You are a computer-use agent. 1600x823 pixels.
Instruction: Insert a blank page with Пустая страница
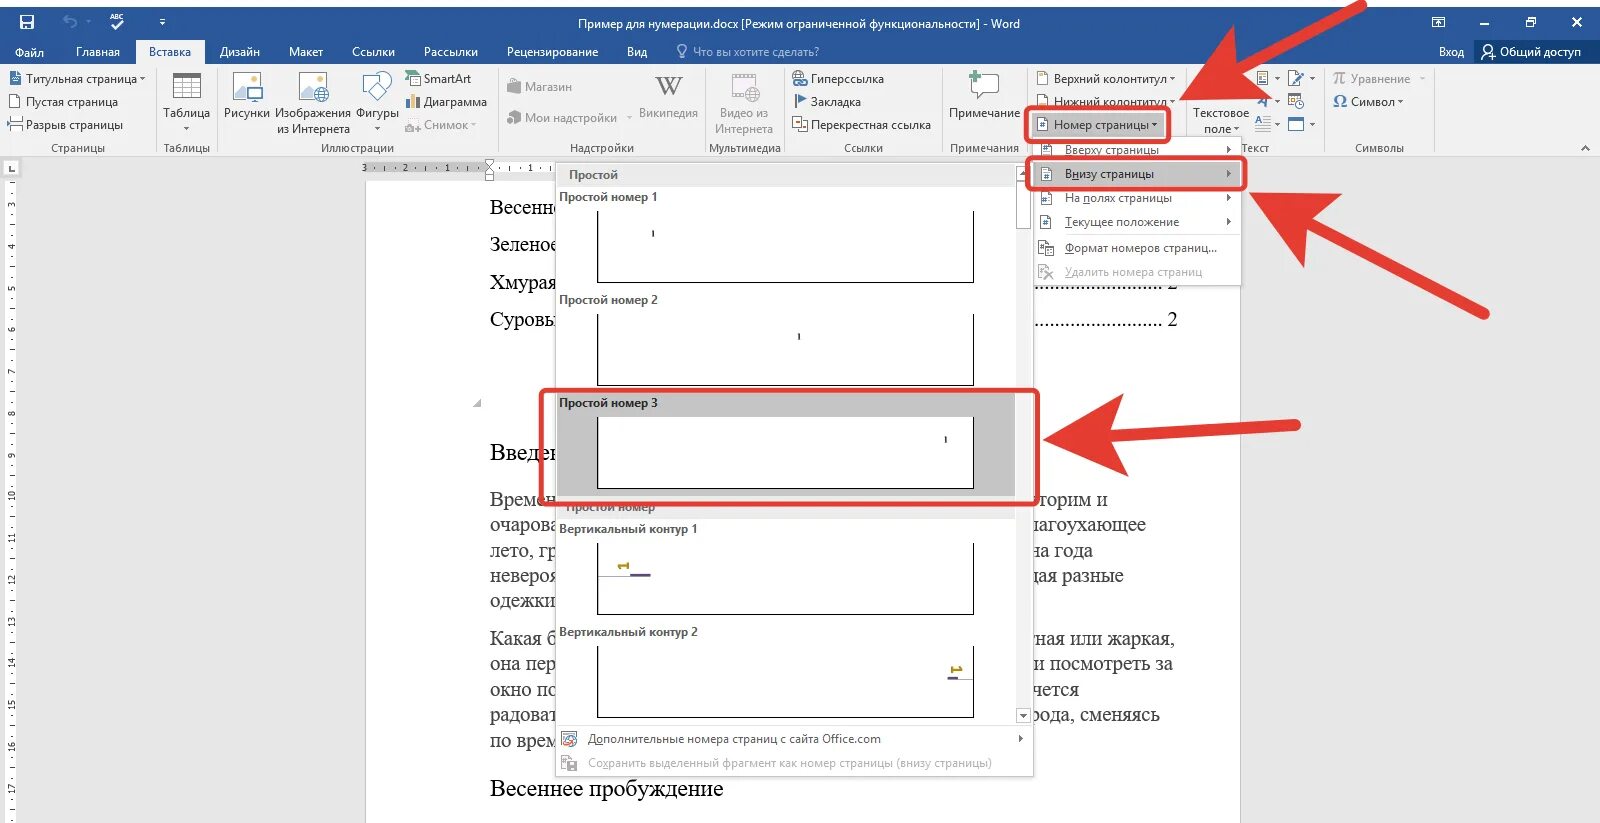pos(63,101)
